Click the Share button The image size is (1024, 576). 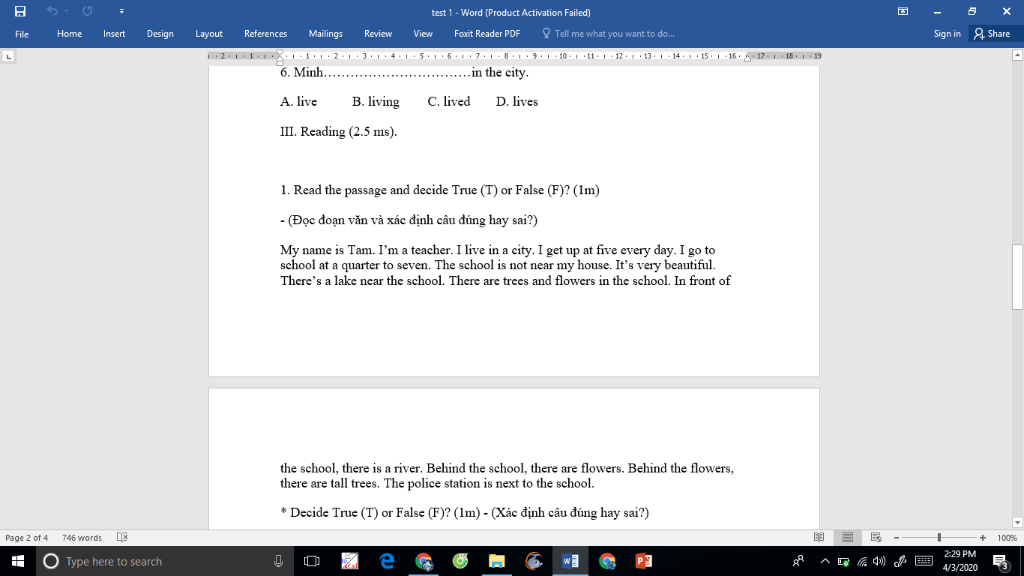pos(992,34)
